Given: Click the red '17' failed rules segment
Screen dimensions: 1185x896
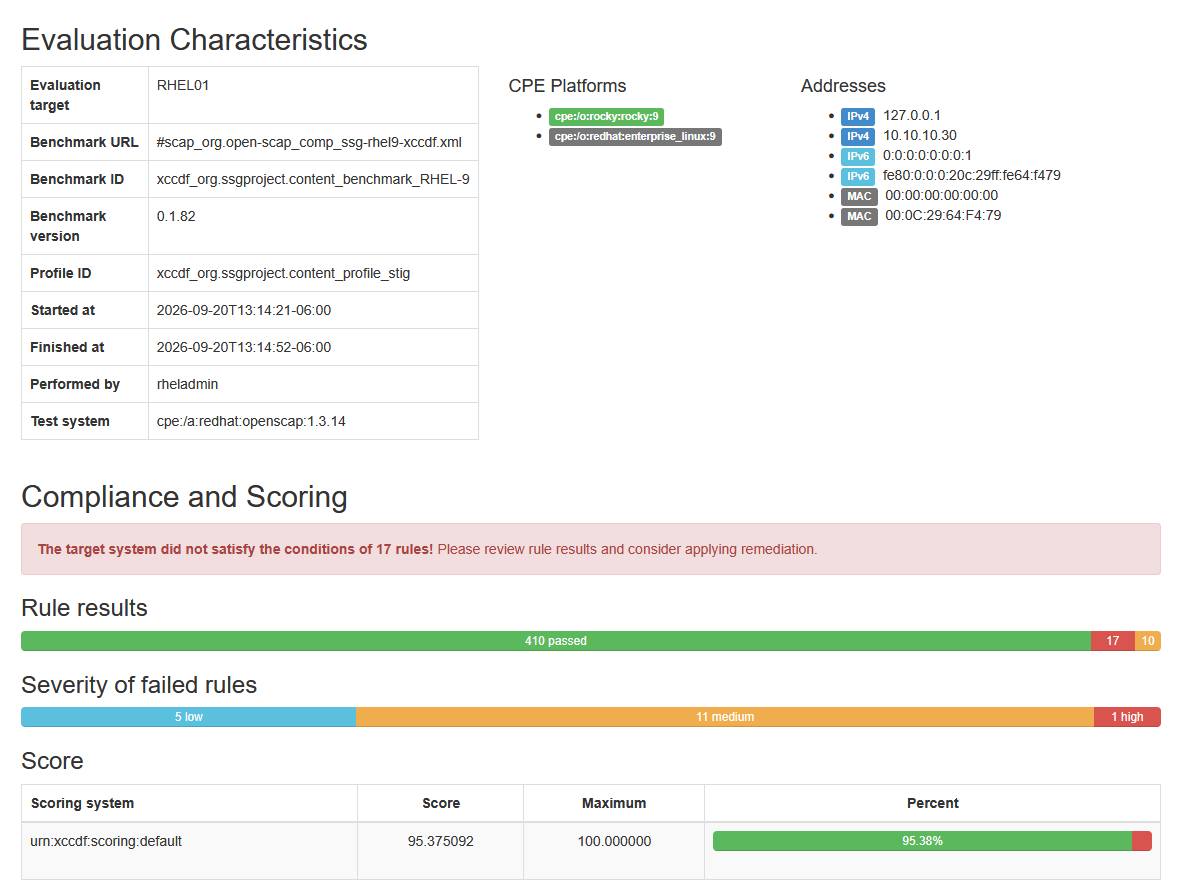Looking at the screenshot, I should [1112, 641].
